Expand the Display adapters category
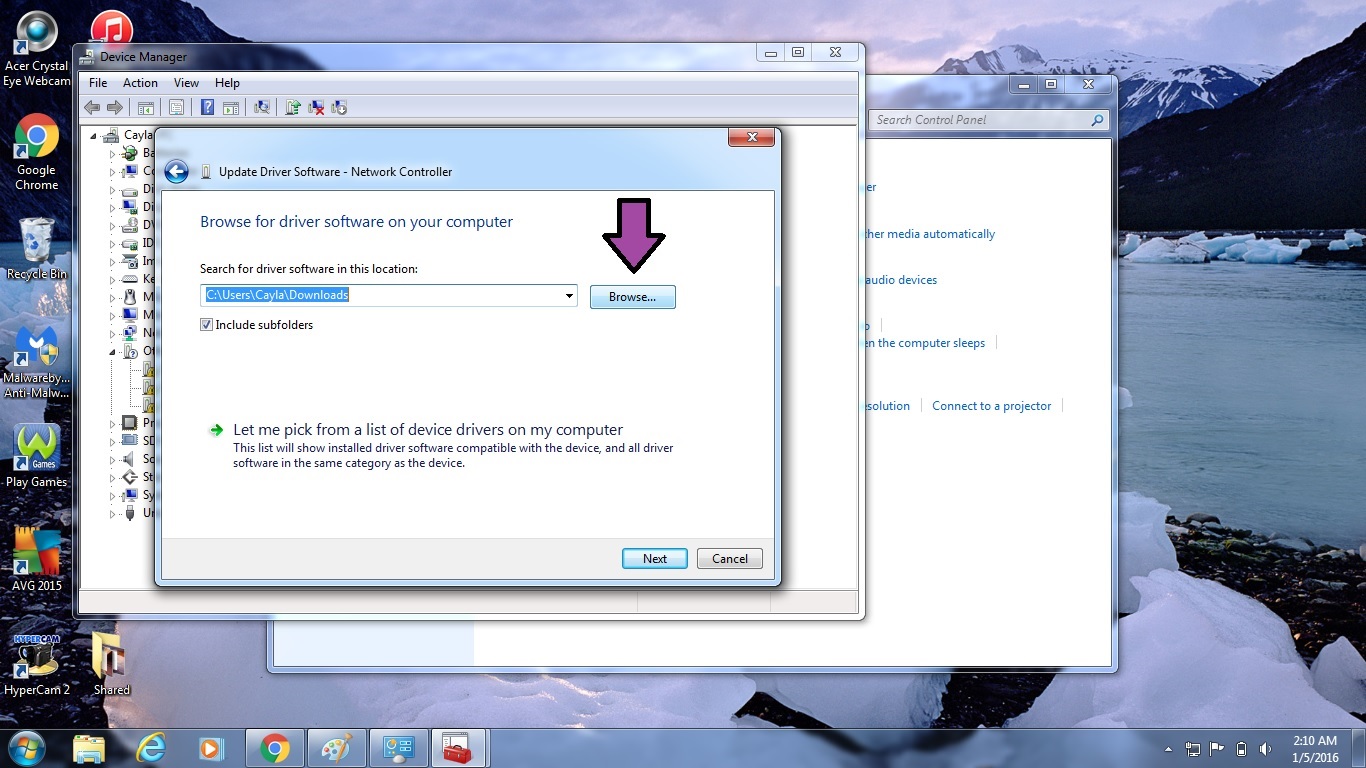The height and width of the screenshot is (768, 1366). [112, 208]
